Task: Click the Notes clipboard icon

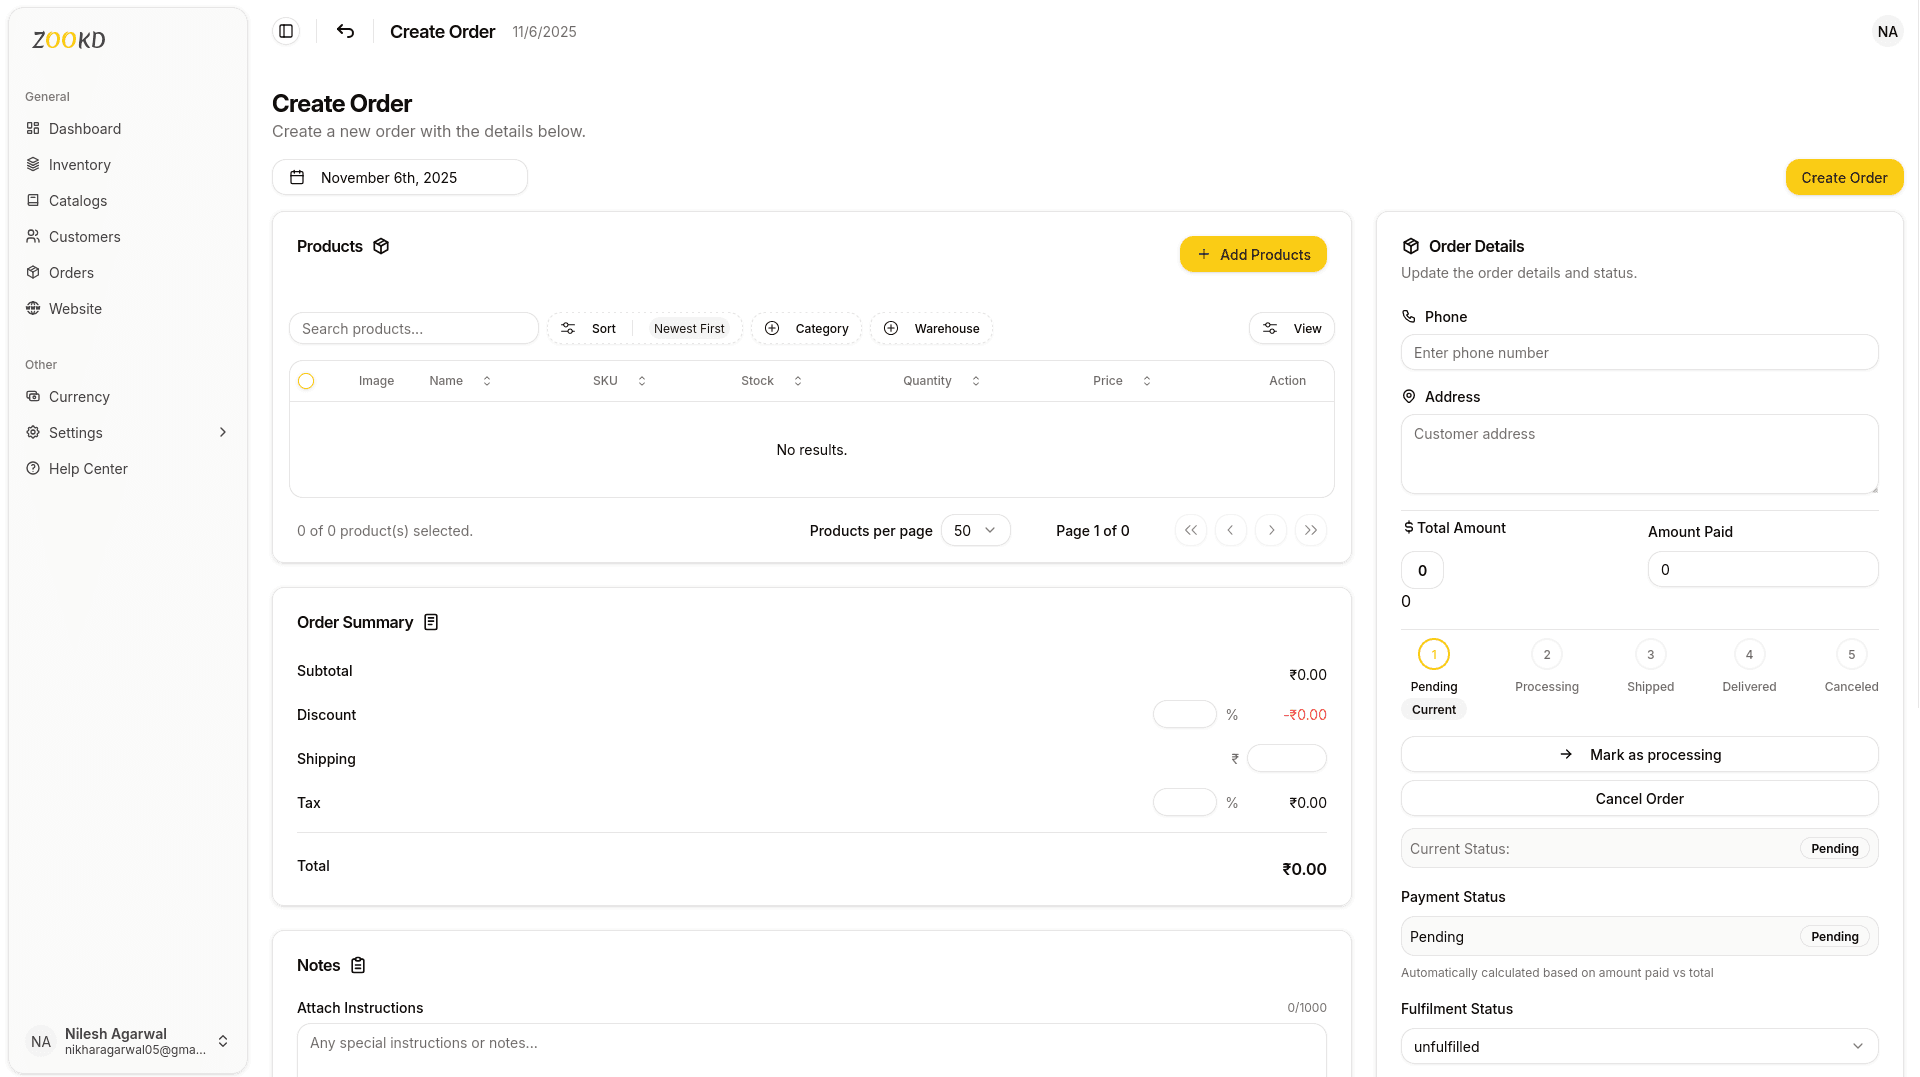Action: pyautogui.click(x=360, y=965)
